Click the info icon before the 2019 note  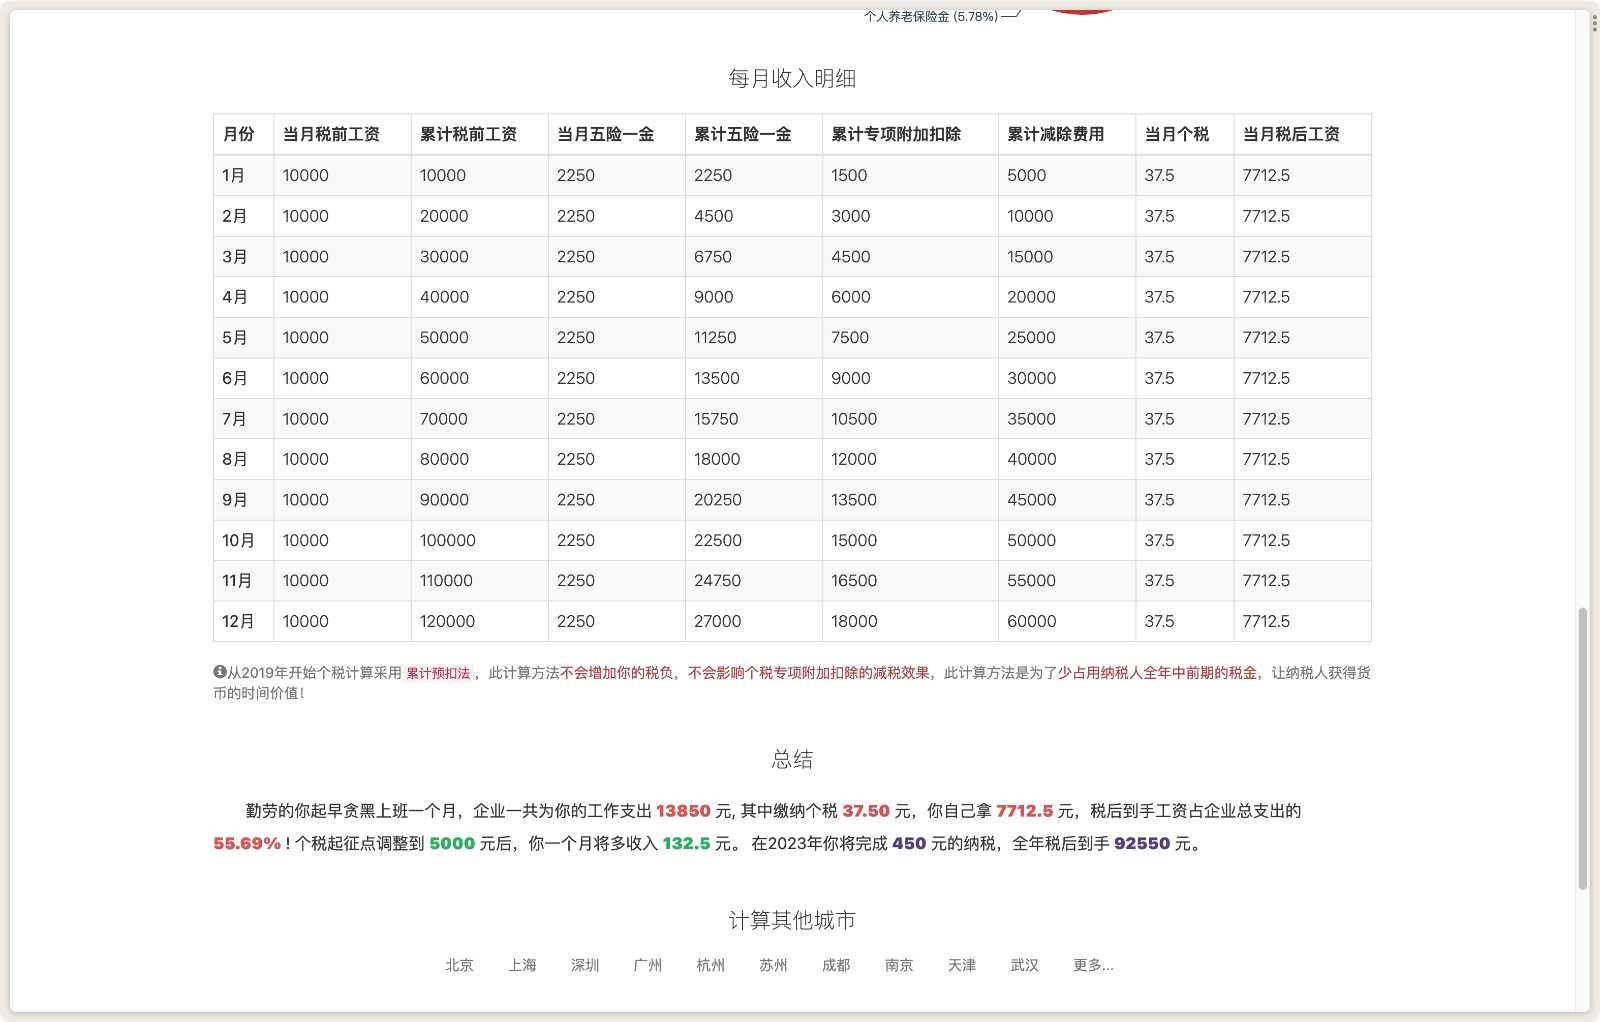(x=219, y=672)
